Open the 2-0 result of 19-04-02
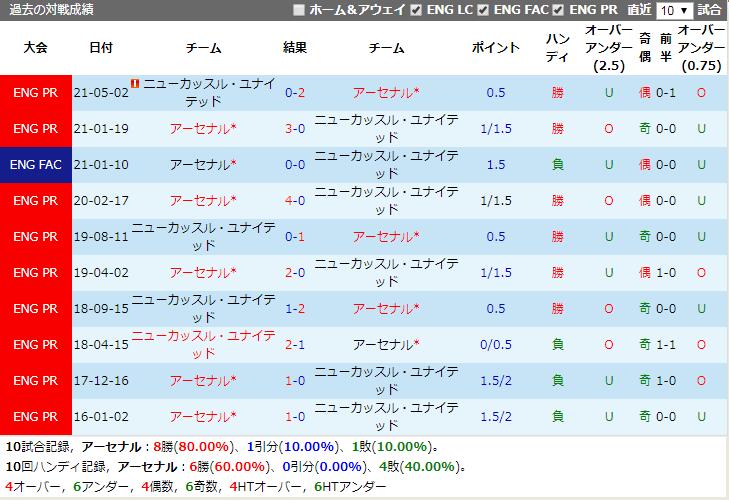The width and height of the screenshot is (729, 500). [x=295, y=273]
